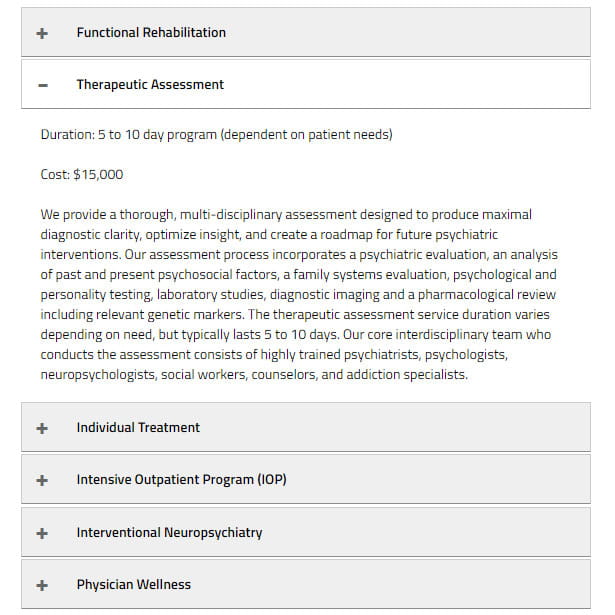615x615 pixels.
Task: Click the assessment description paragraph
Action: point(298,295)
